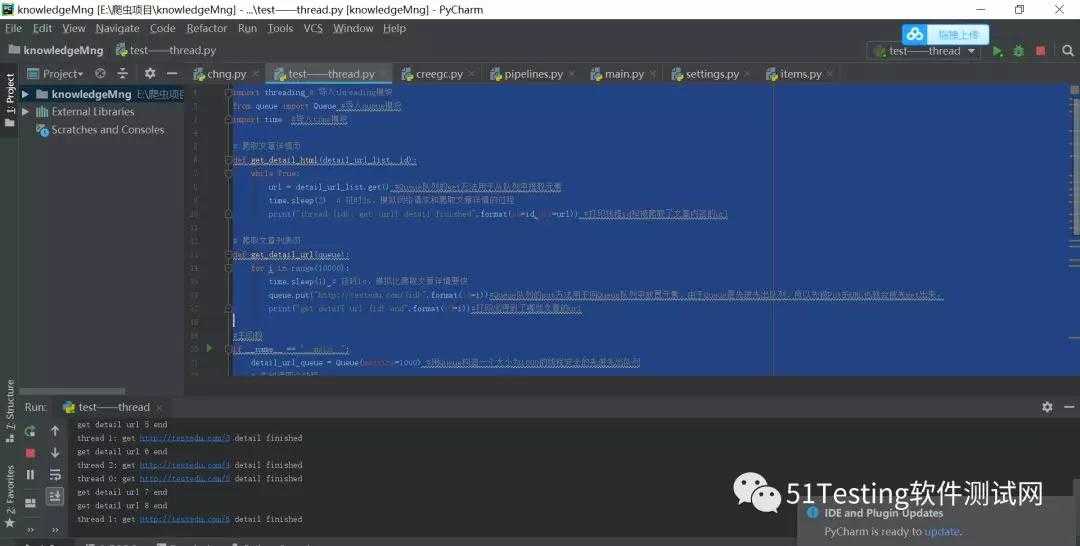This screenshot has width=1080, height=546.
Task: Open the Window menu
Action: [353, 28]
